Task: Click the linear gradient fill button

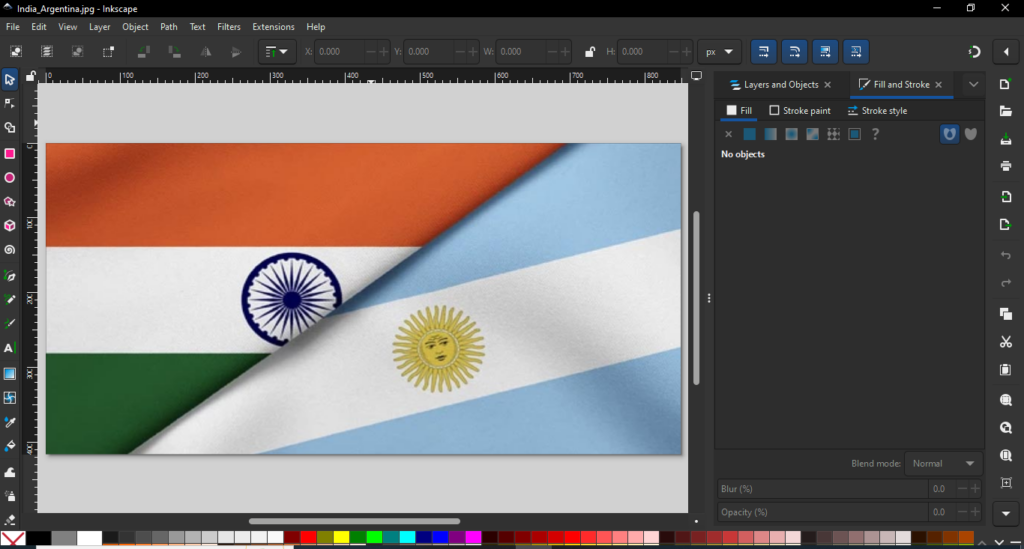Action: [x=771, y=134]
